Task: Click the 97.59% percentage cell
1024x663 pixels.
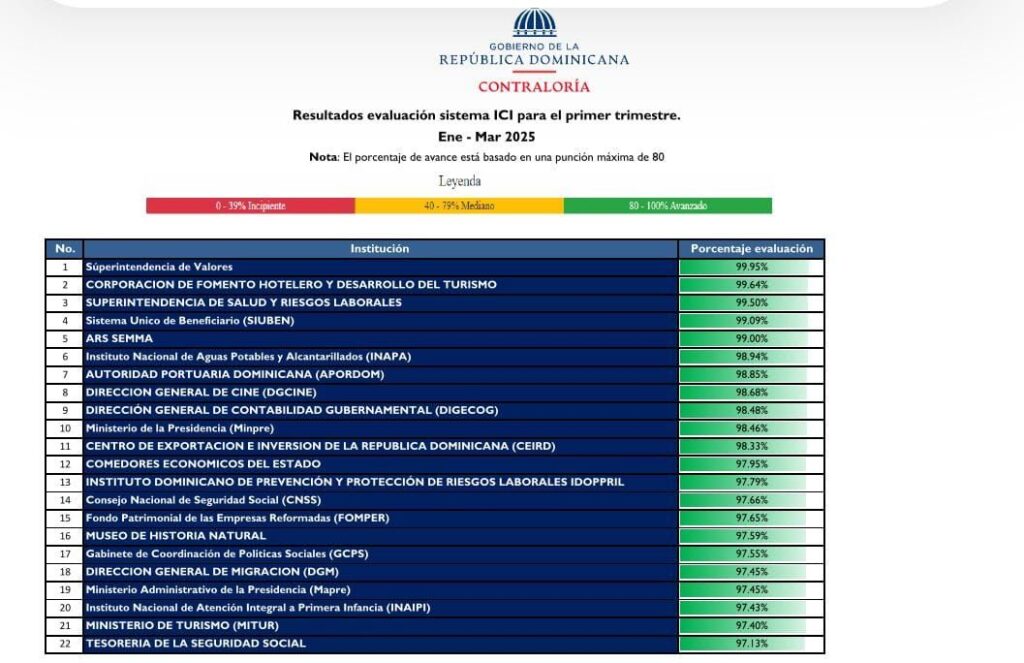Action: pyautogui.click(x=752, y=536)
